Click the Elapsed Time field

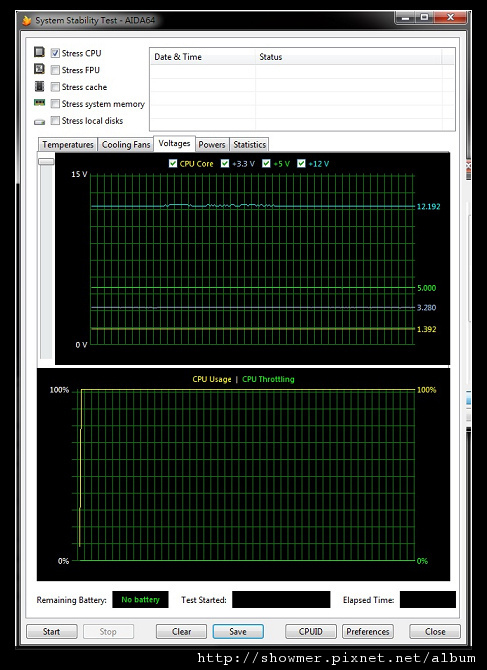click(x=428, y=599)
